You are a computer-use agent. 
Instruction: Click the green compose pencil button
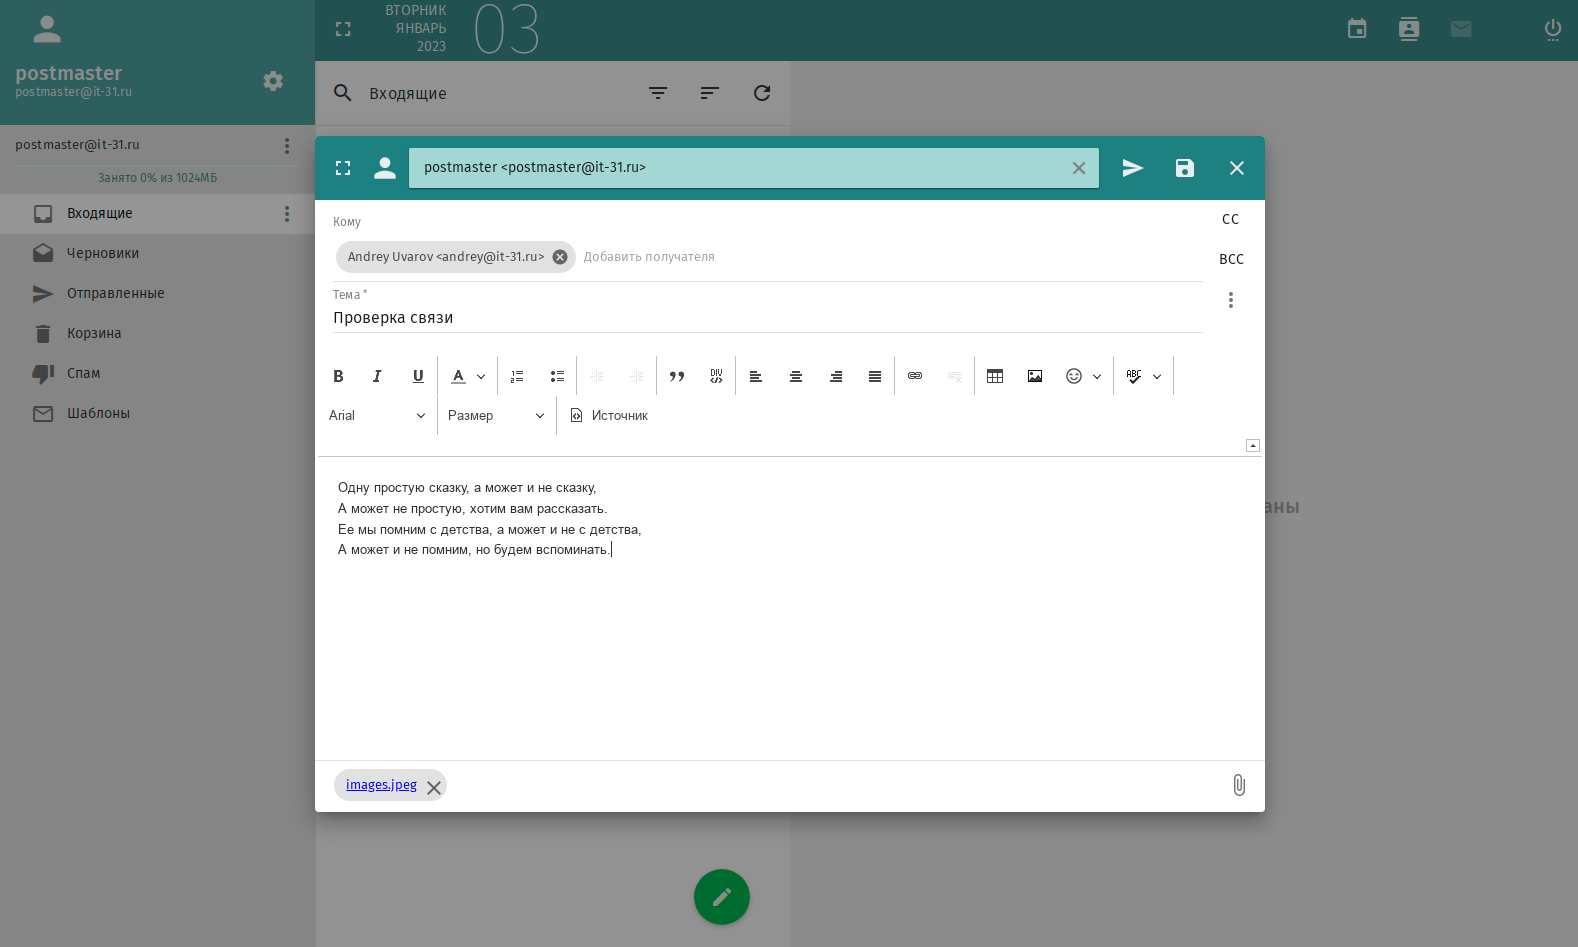click(722, 897)
